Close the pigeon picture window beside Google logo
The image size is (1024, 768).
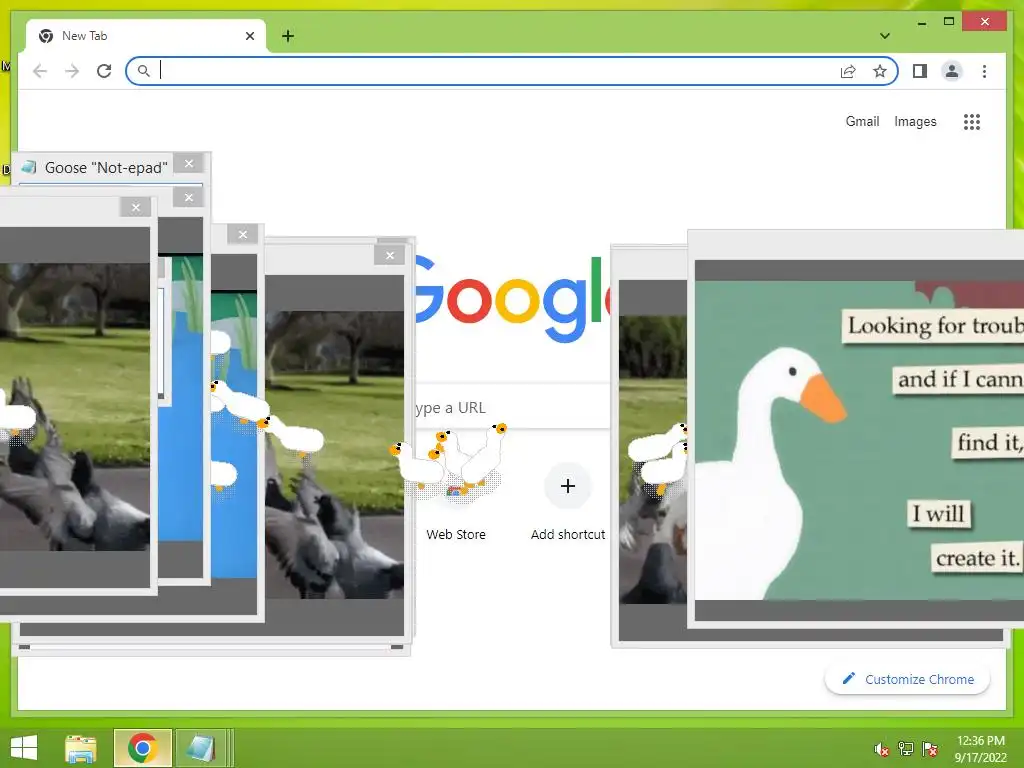(x=390, y=255)
